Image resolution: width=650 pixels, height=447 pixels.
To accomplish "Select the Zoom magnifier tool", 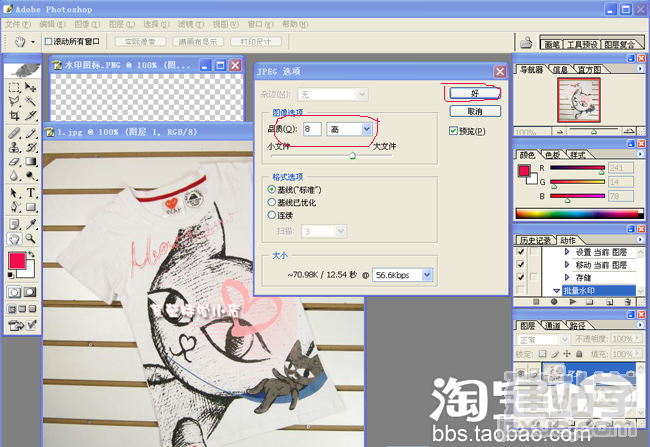I will click(x=30, y=238).
